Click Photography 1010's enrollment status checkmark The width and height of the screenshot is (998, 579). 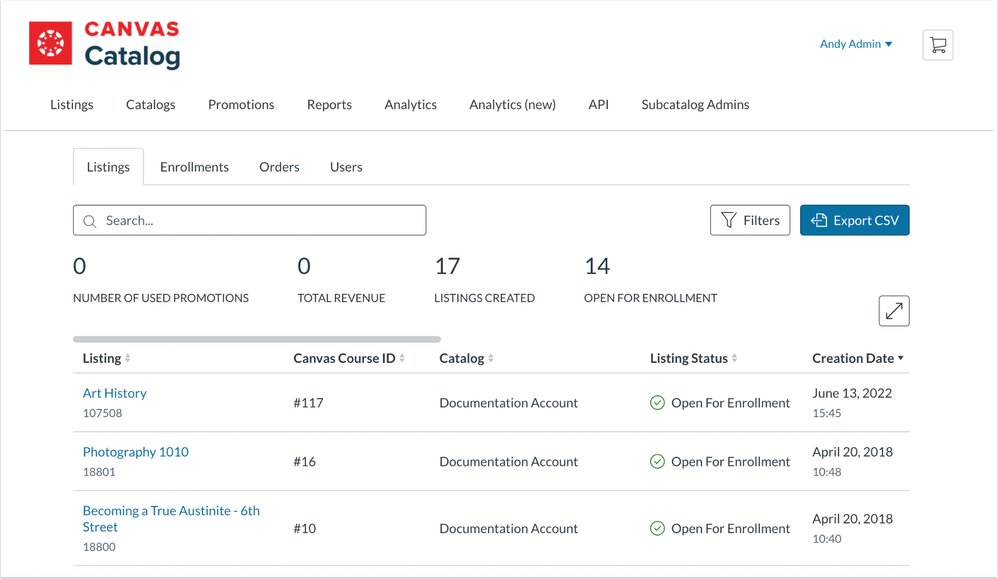[x=657, y=462]
